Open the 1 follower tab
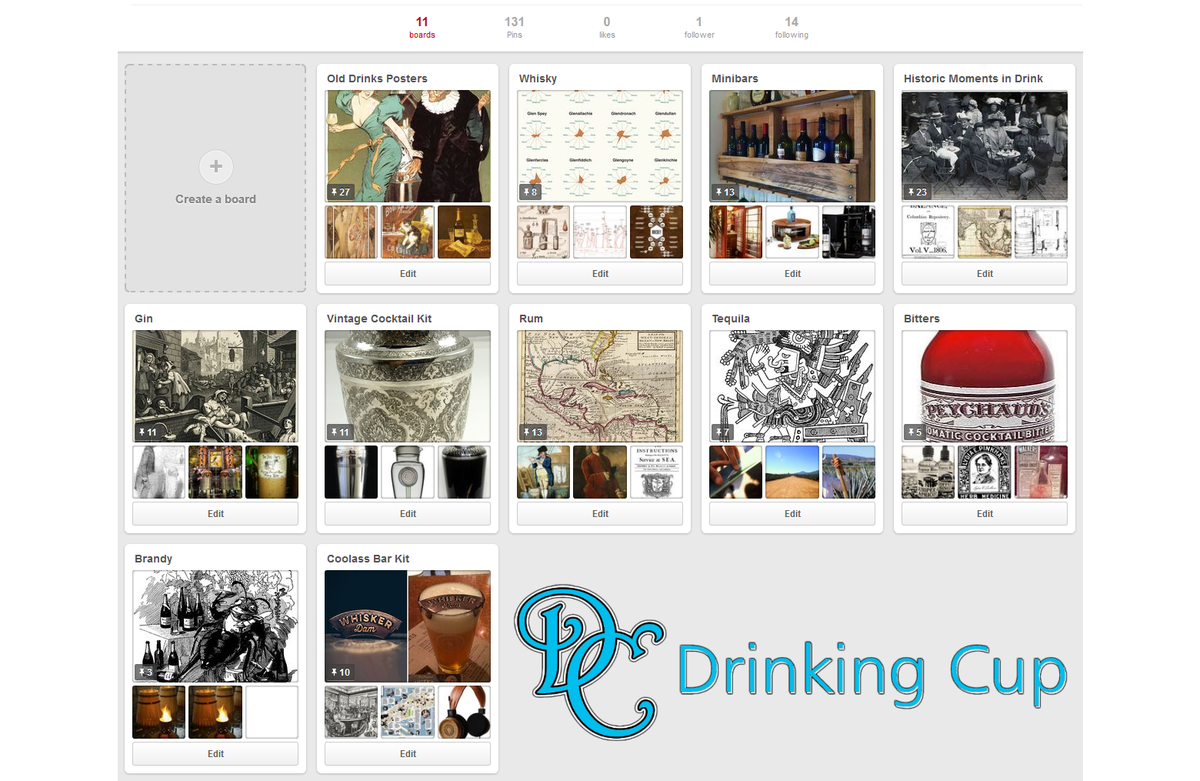This screenshot has height=781, width=1200. [x=699, y=27]
